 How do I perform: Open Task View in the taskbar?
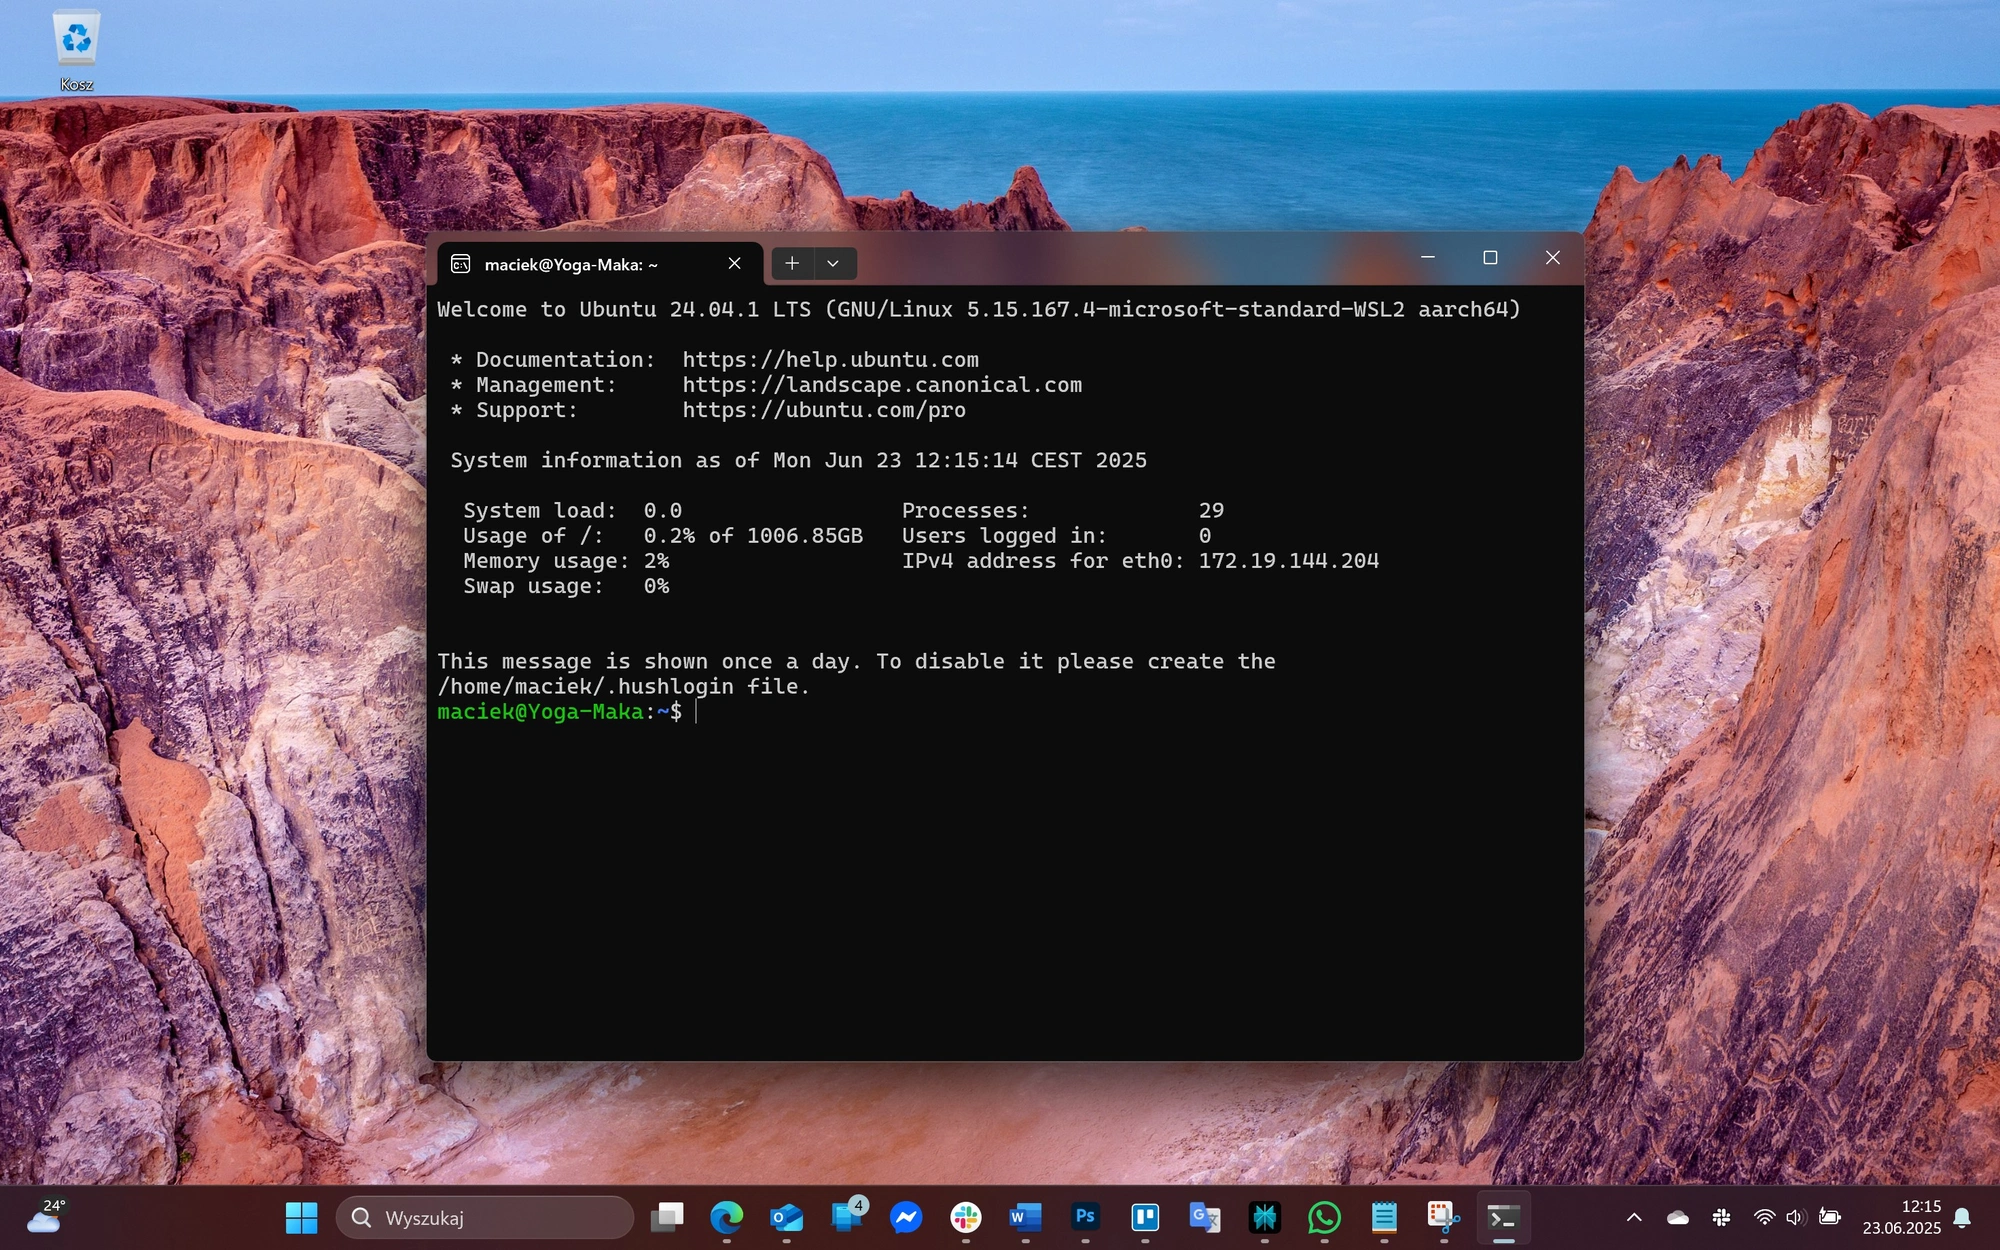pos(667,1217)
